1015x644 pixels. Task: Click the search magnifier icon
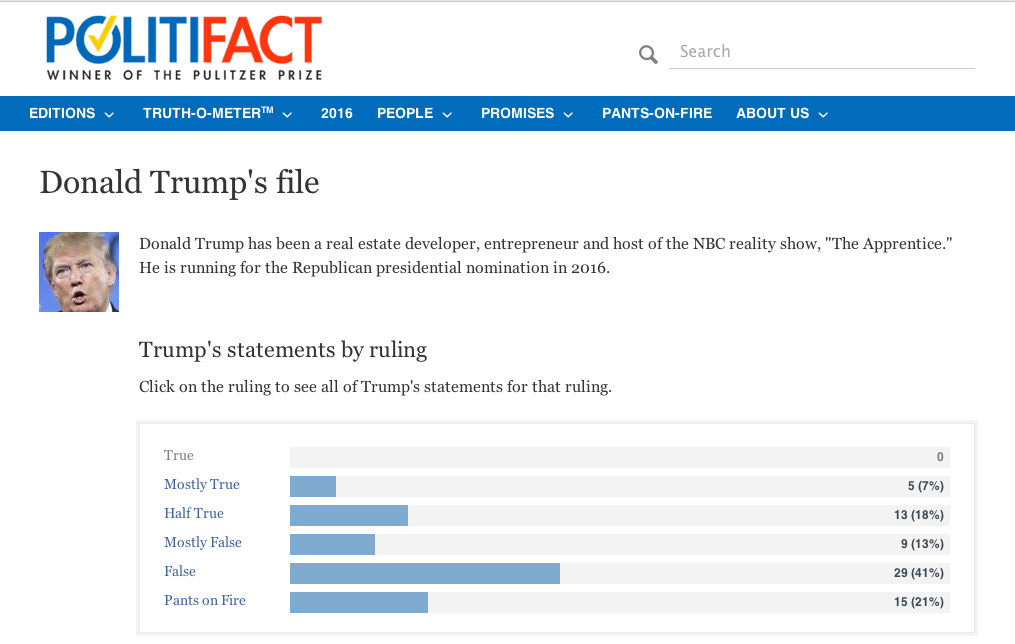pyautogui.click(x=649, y=54)
